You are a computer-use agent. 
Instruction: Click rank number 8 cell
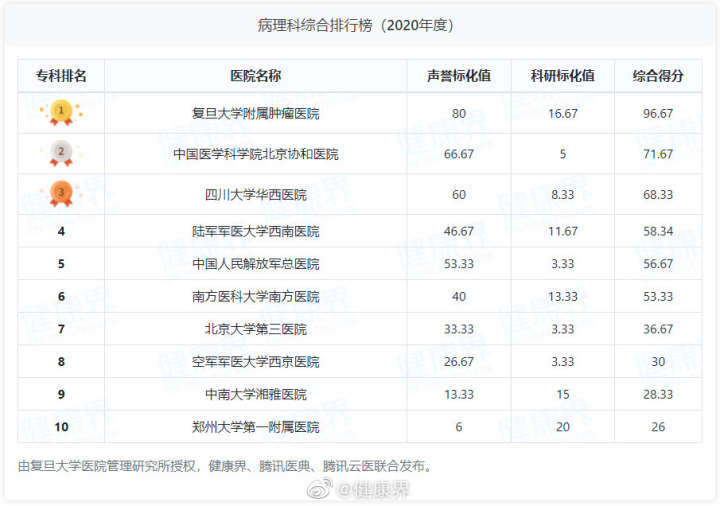[x=61, y=362]
